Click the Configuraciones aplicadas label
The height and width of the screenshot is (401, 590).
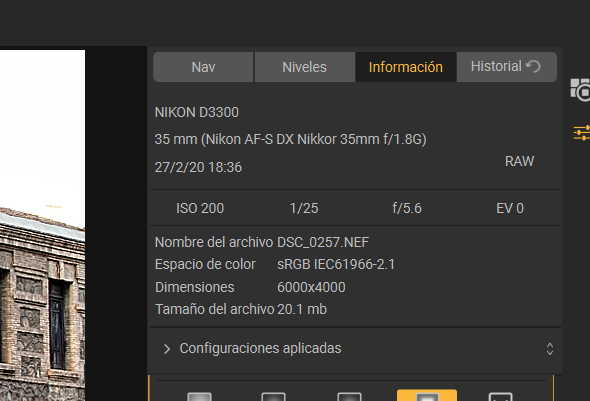click(260, 348)
